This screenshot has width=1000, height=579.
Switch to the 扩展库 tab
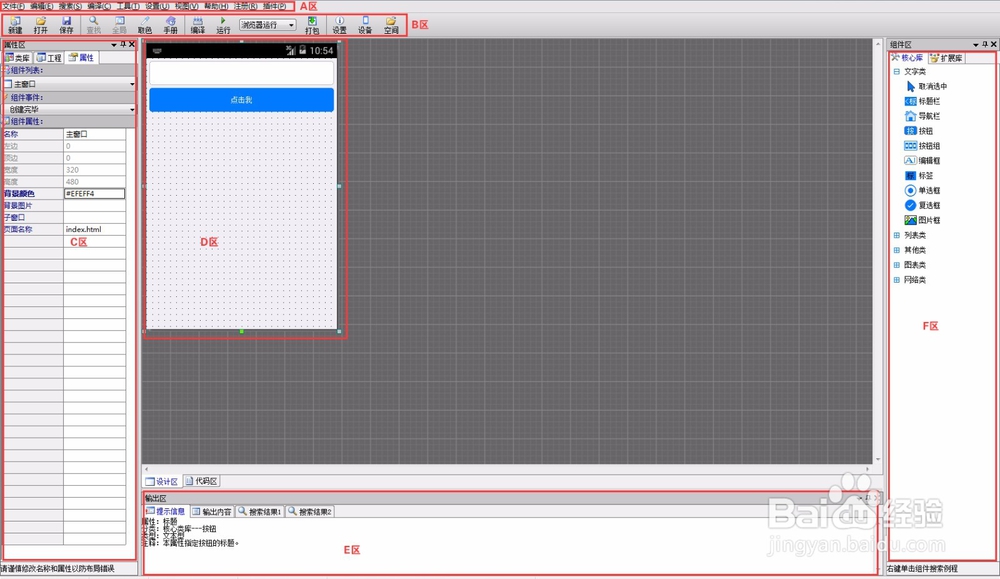(x=947, y=58)
